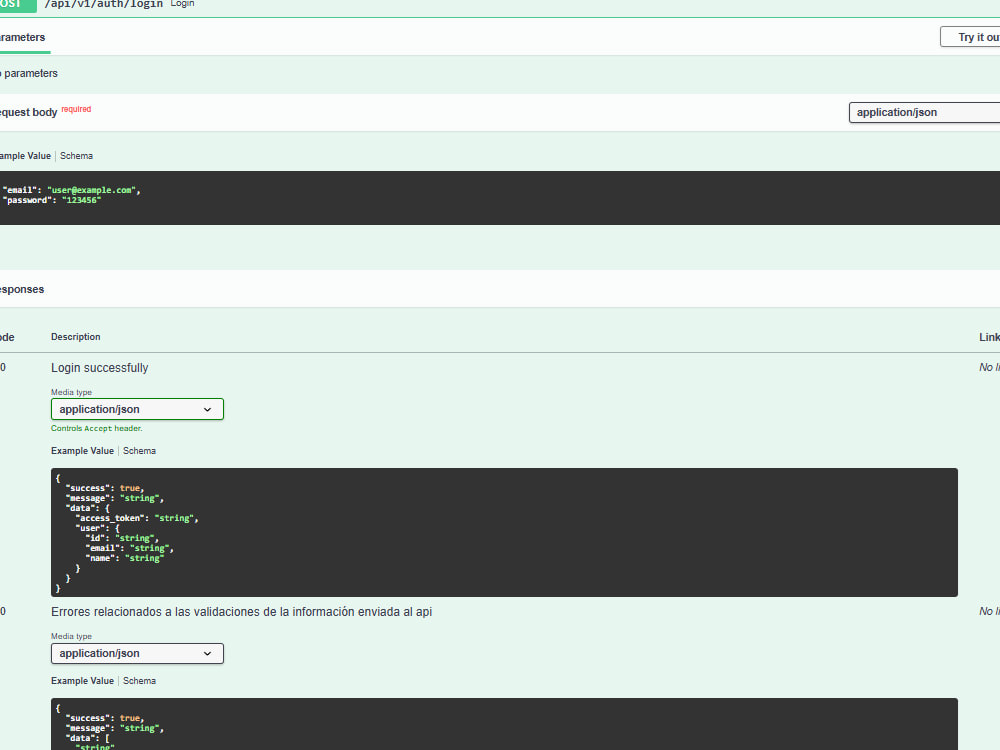
Task: Select the request body Example Value tab
Action: pos(25,156)
